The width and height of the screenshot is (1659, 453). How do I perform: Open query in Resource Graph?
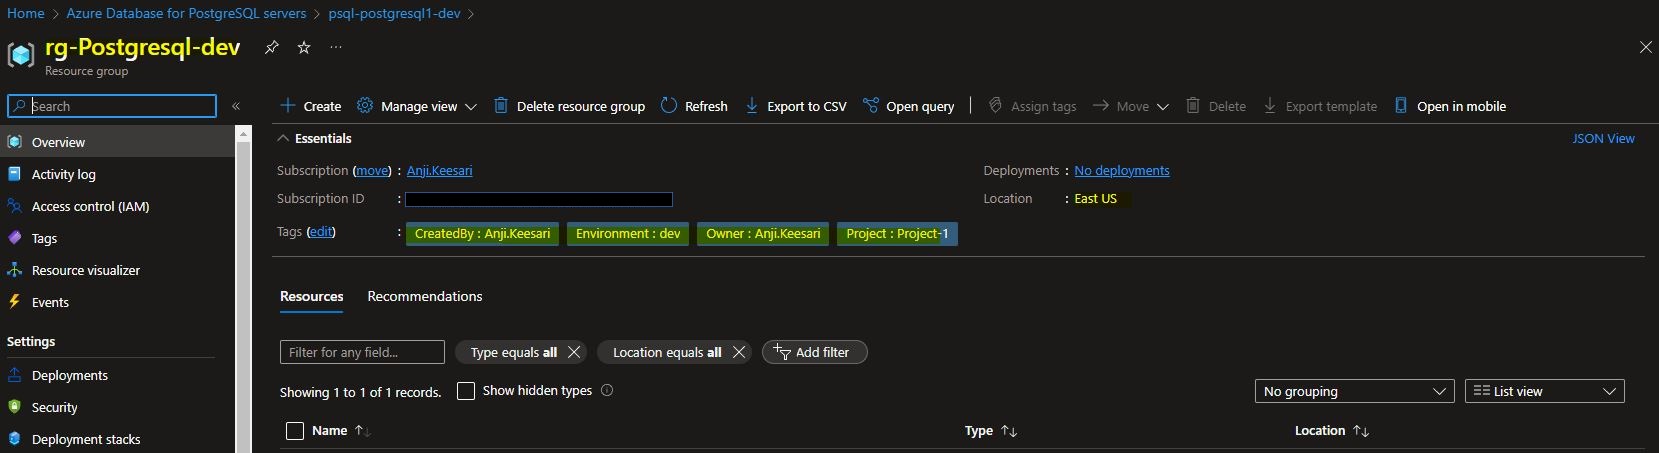click(x=909, y=106)
